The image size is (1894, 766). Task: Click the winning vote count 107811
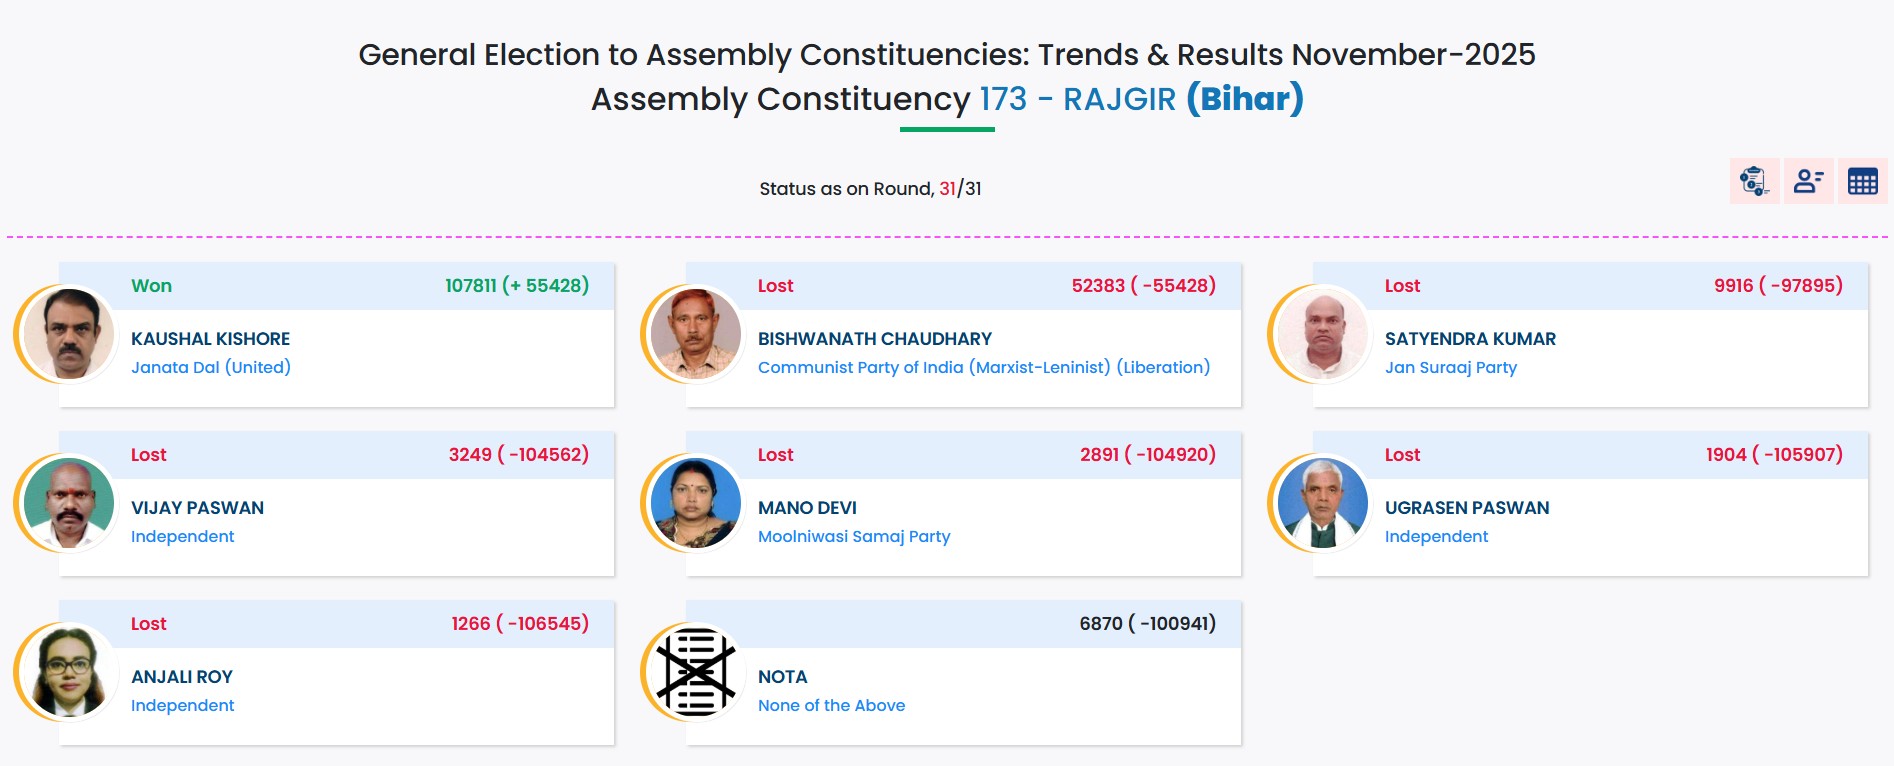pyautogui.click(x=470, y=286)
